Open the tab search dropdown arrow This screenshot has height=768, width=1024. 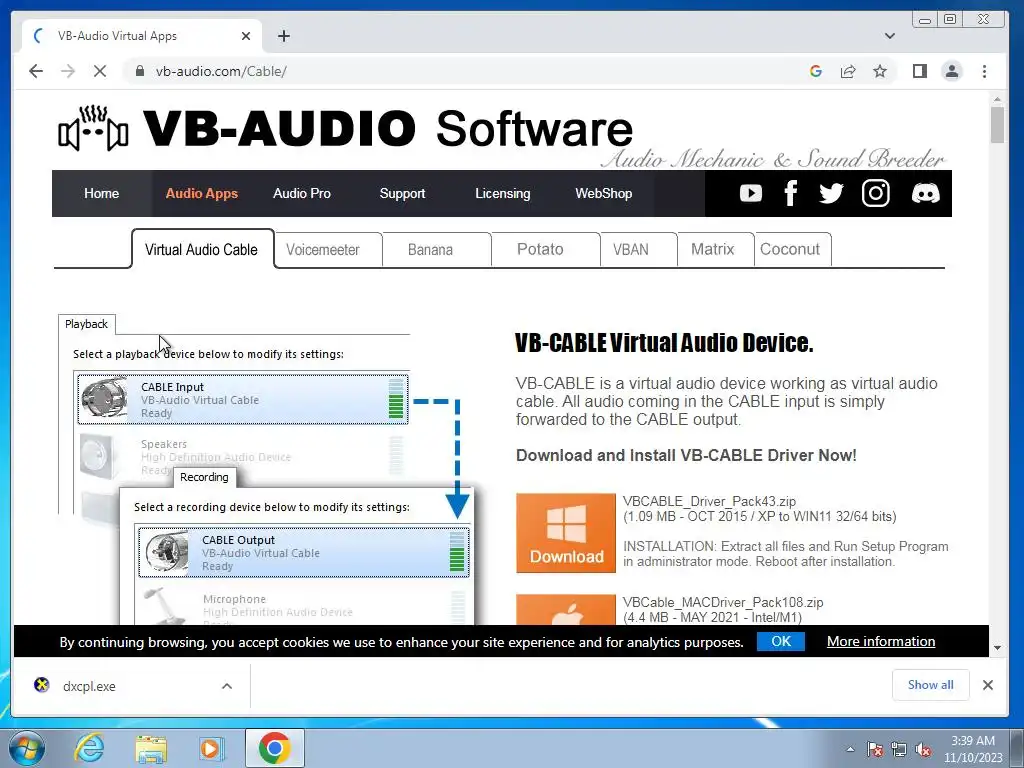[889, 36]
